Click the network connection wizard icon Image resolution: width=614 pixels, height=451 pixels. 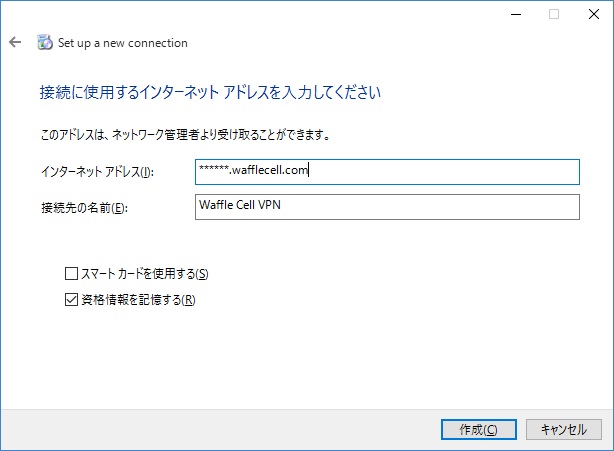tap(44, 42)
